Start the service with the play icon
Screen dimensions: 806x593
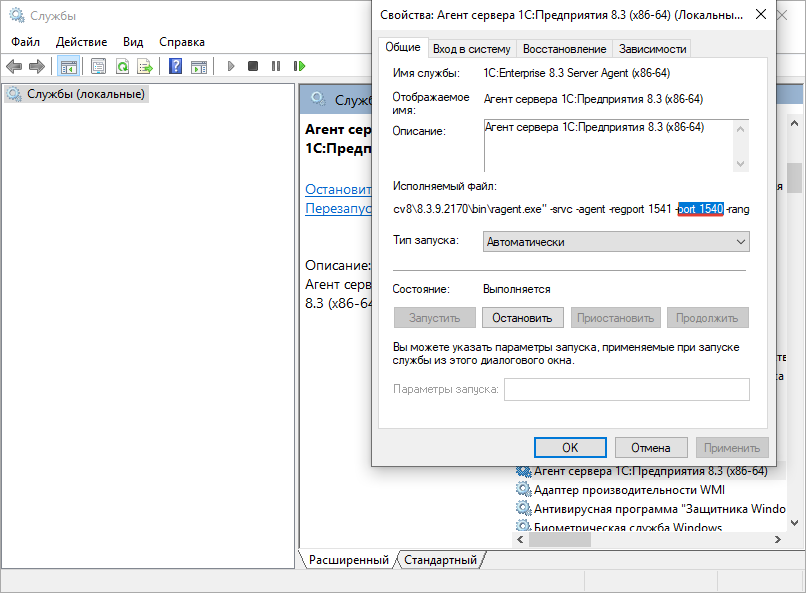pos(231,66)
